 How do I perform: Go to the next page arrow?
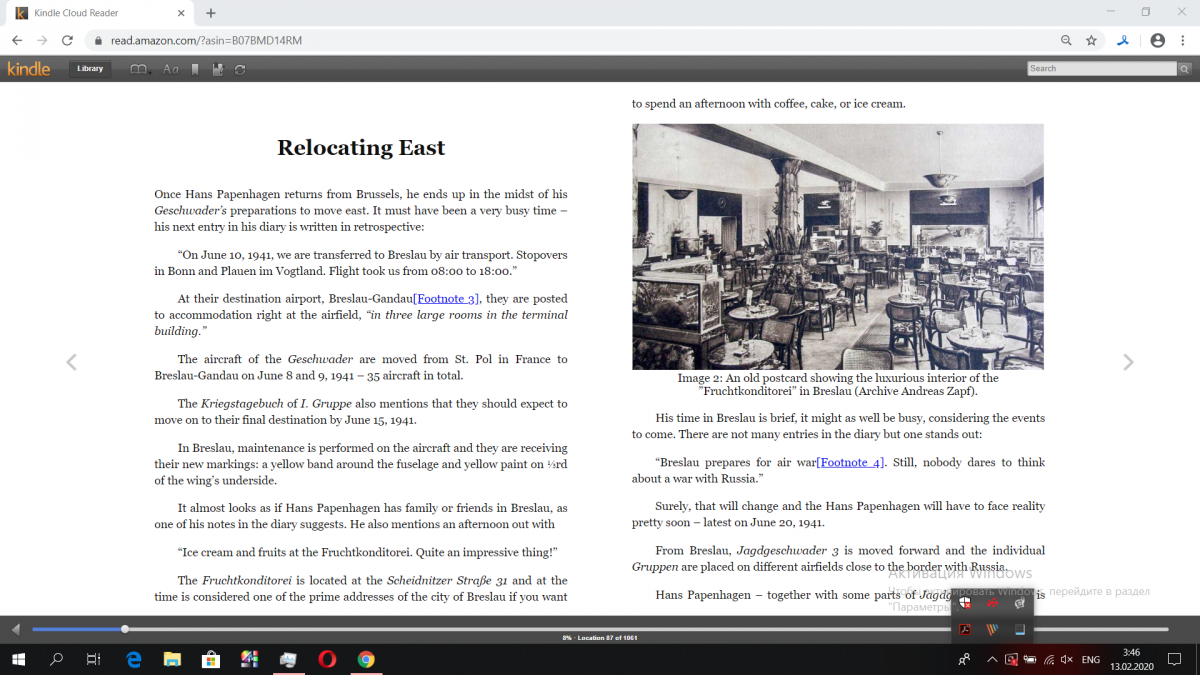[x=1128, y=362]
